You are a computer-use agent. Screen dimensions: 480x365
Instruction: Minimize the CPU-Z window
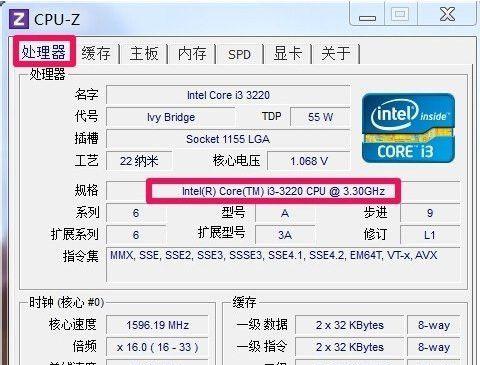coord(367,15)
